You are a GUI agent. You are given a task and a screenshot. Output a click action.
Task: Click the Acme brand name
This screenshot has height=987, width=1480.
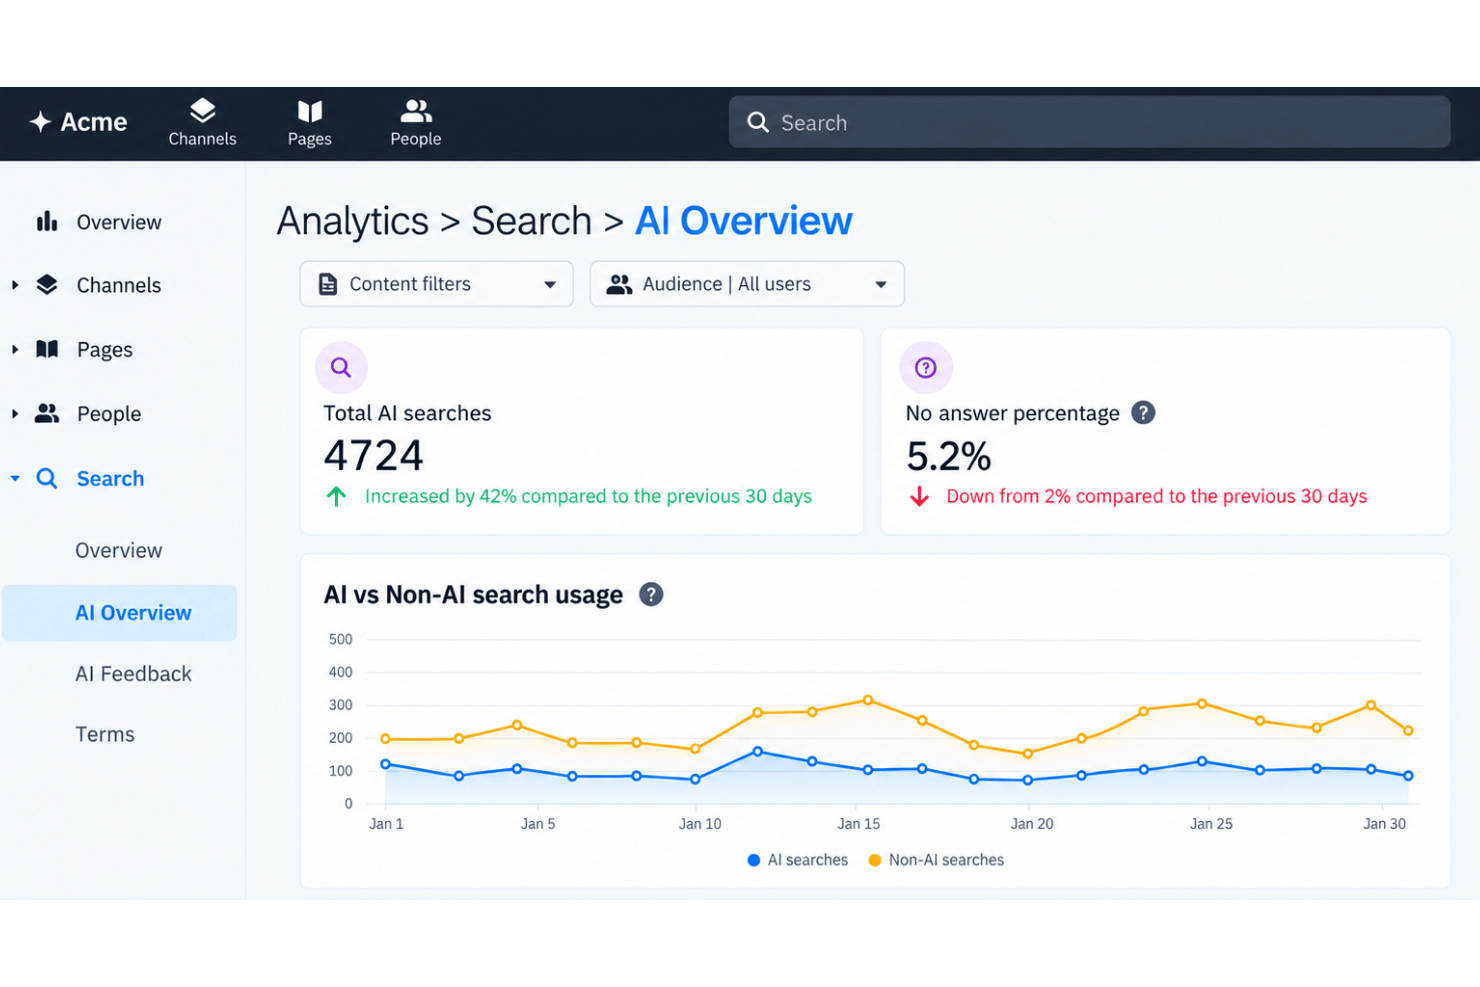[x=94, y=122]
